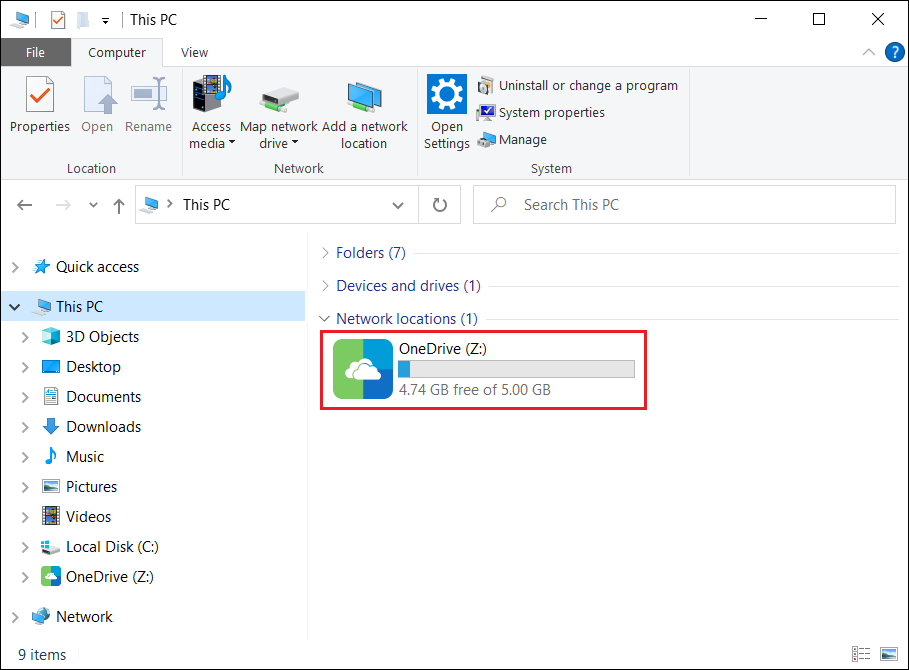Click Map network drive icon
This screenshot has height=670, width=909.
point(279,100)
